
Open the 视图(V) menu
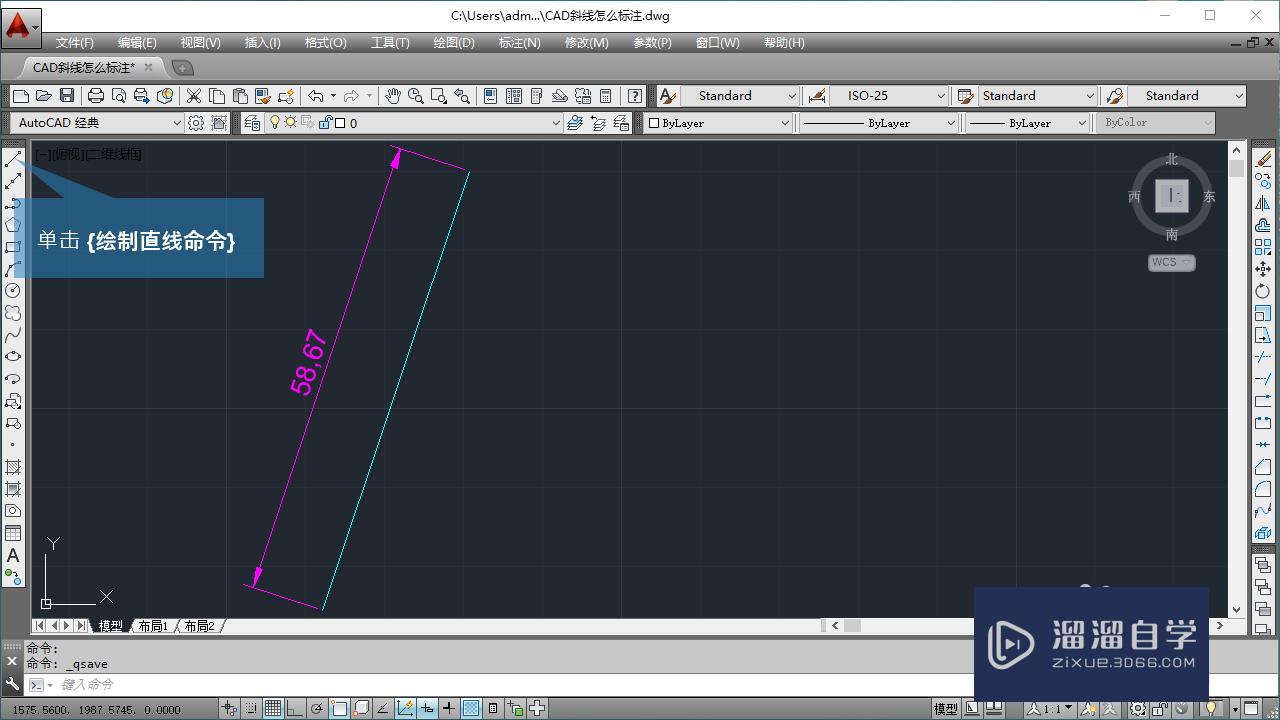200,43
